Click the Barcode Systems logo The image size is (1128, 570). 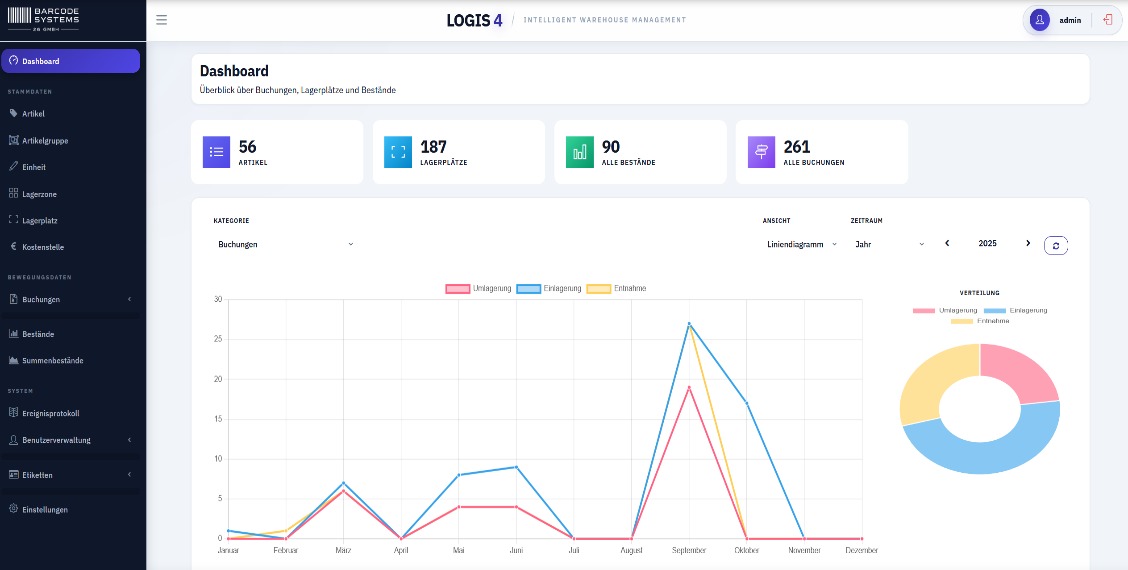[44, 19]
